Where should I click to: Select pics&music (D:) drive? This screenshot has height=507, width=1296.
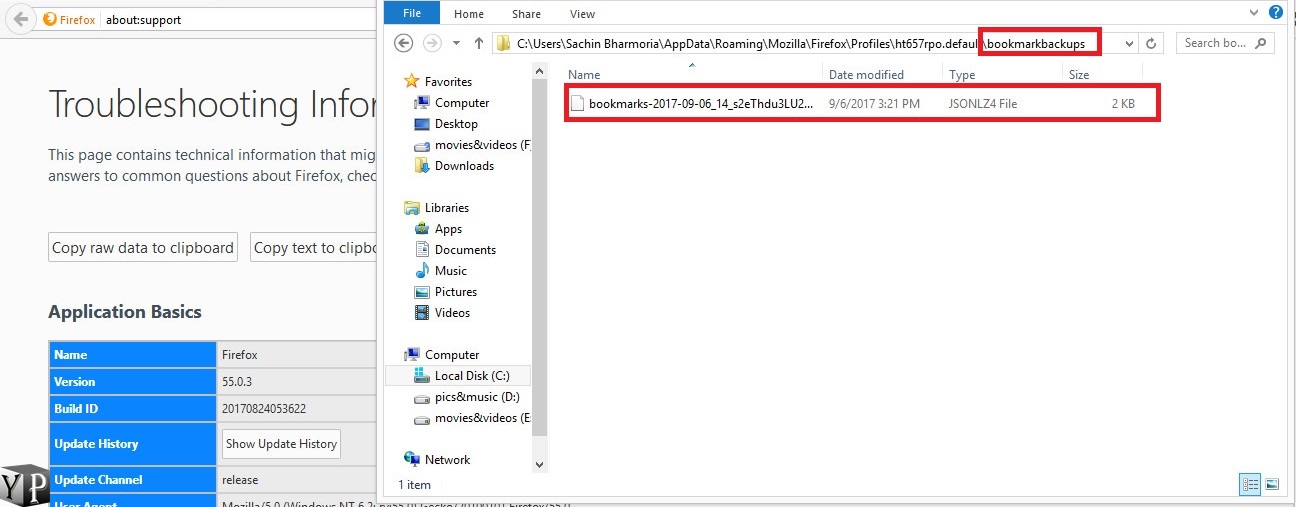click(x=477, y=397)
